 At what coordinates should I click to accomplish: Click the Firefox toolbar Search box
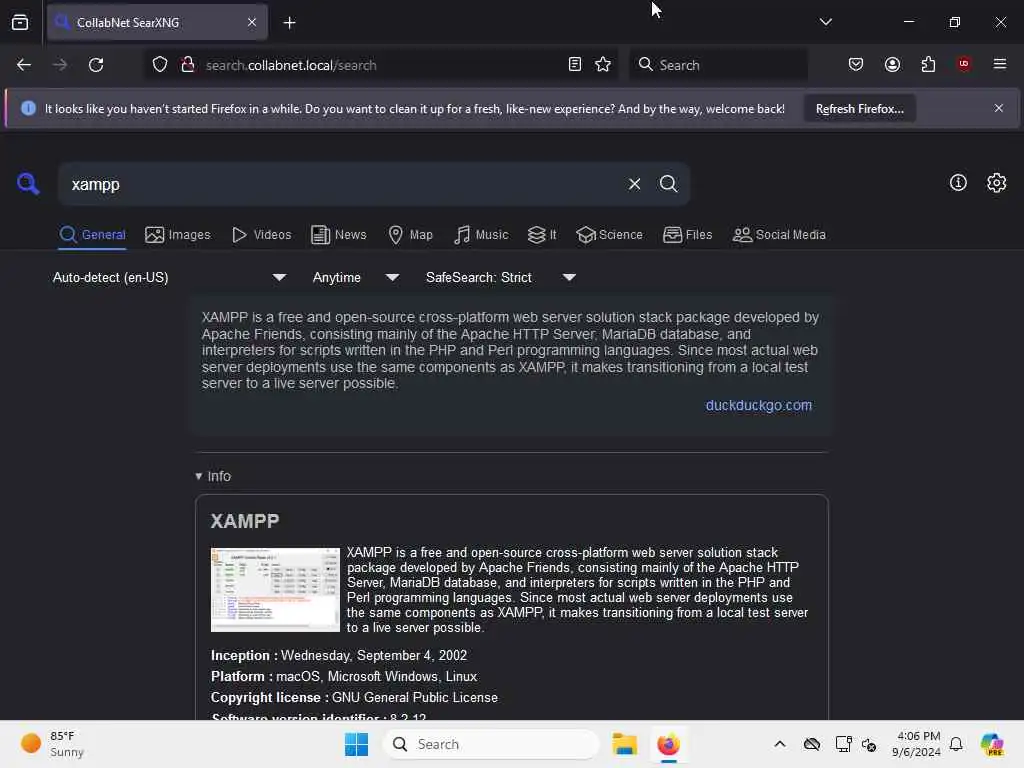tap(718, 65)
